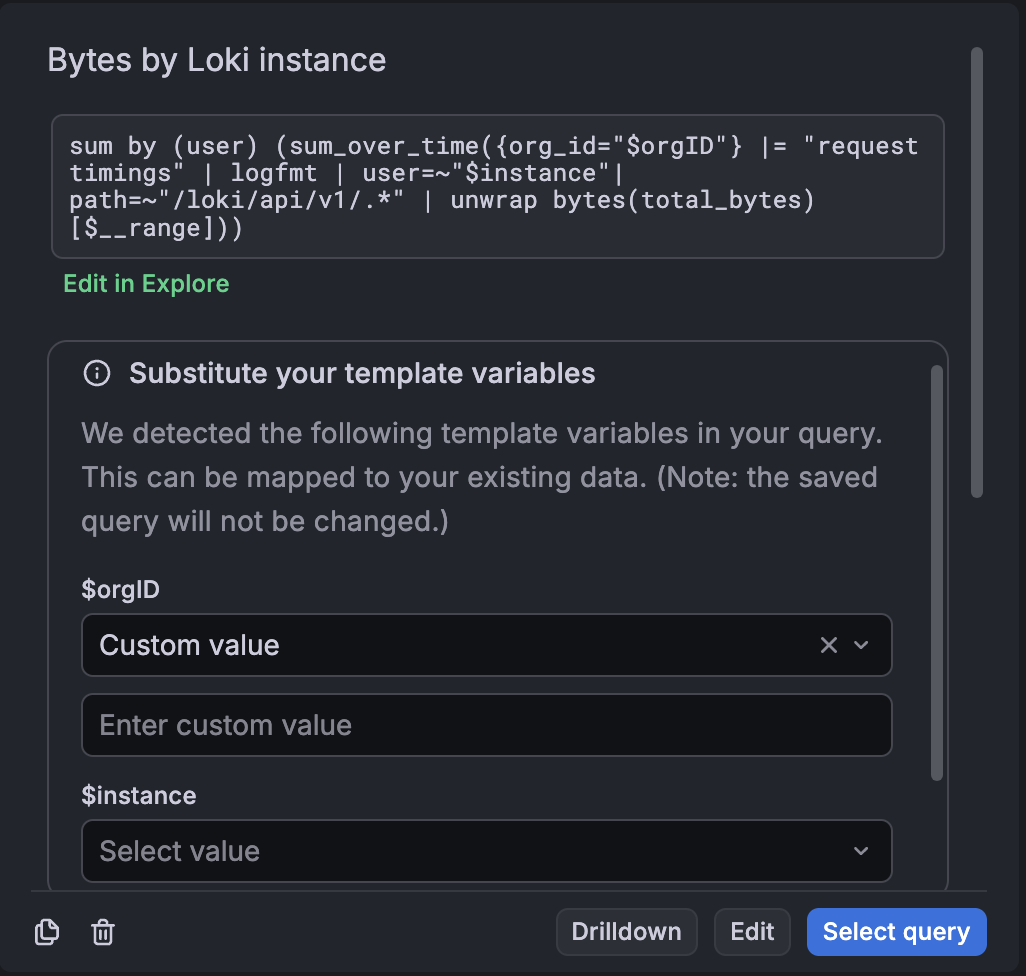Open the $instance Select value dropdown
Screen dimensions: 1026x976
486,851
